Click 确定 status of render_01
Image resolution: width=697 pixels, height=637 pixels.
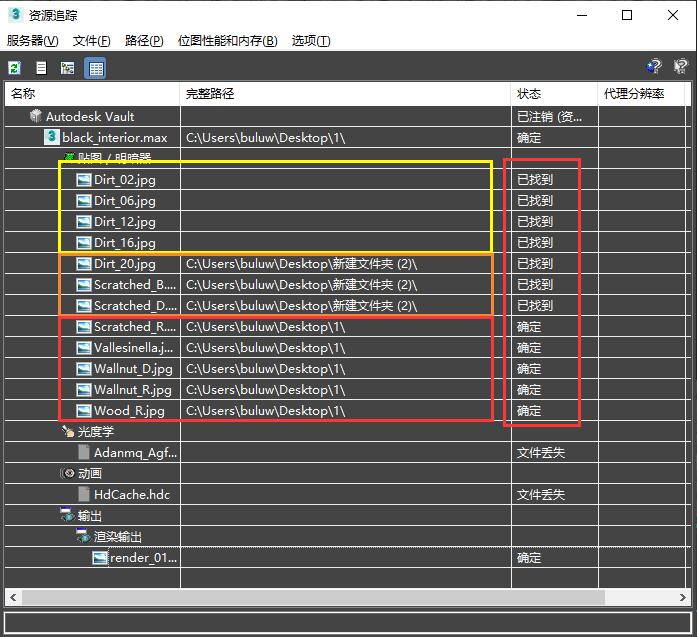coord(529,557)
